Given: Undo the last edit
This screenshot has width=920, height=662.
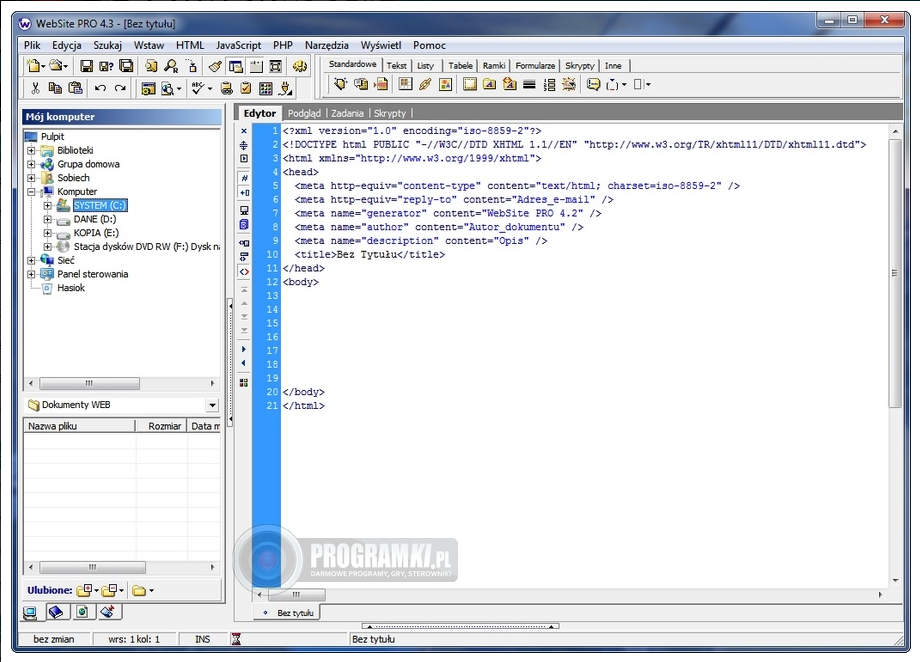Looking at the screenshot, I should tap(100, 88).
